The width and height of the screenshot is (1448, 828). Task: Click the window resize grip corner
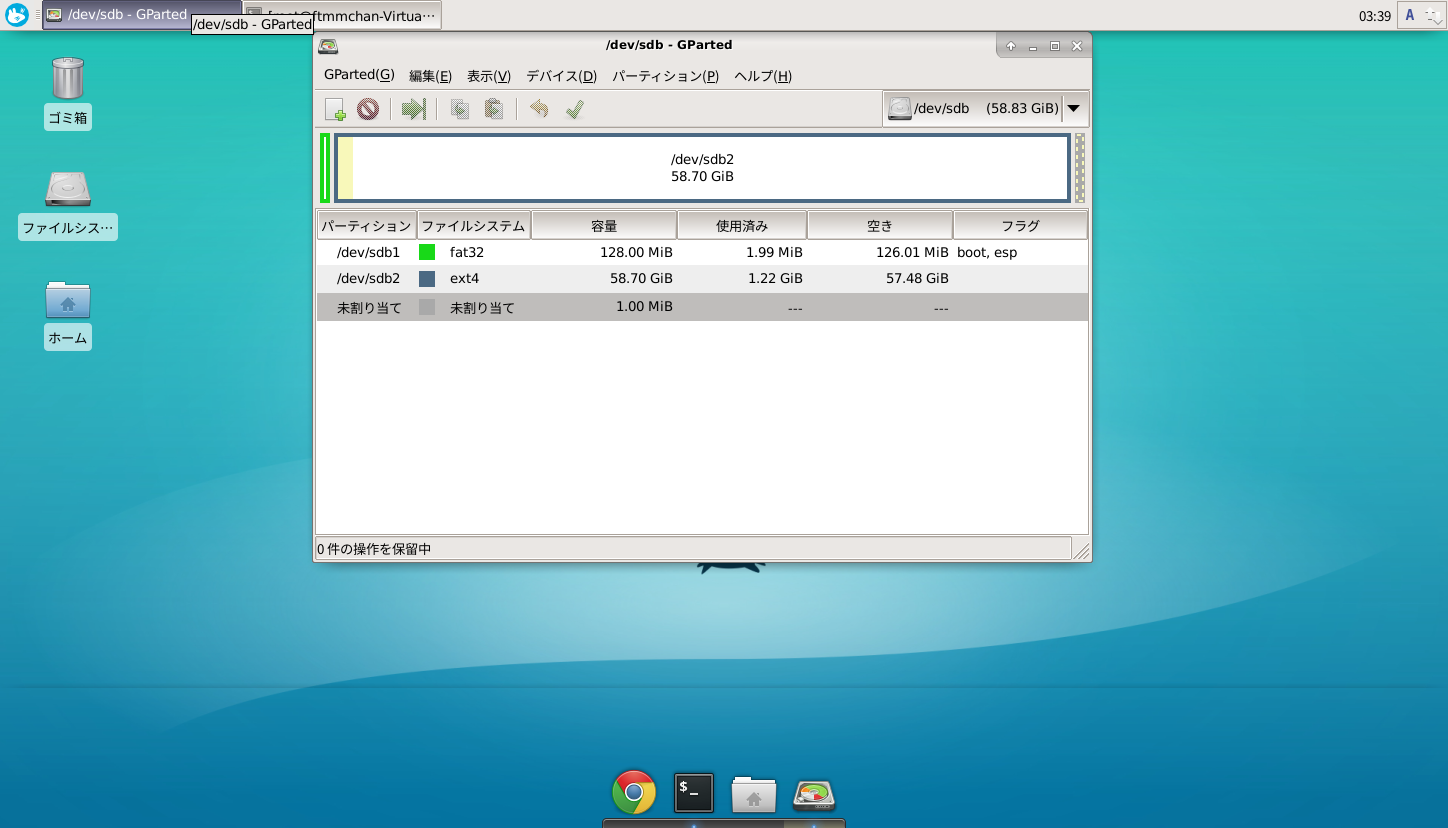[1081, 550]
